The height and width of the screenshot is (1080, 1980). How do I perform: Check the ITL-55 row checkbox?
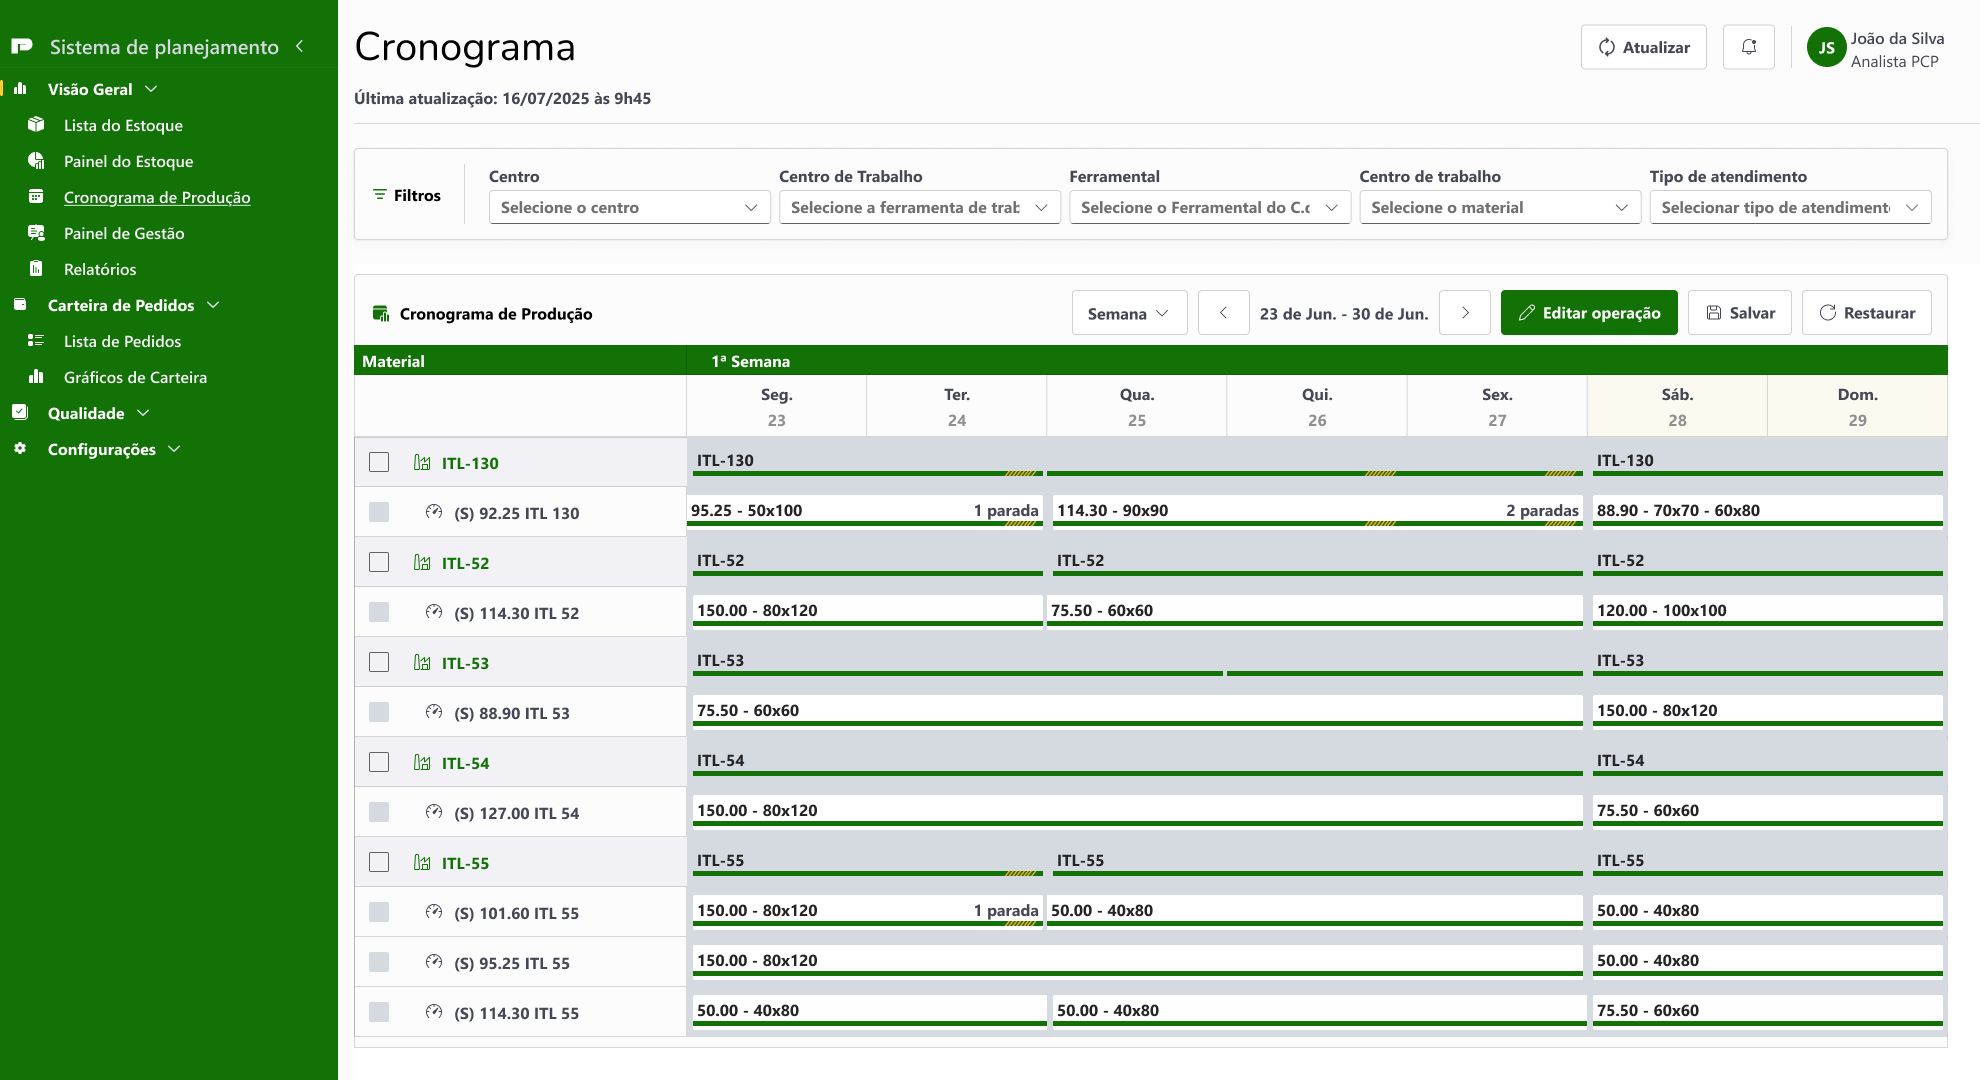pyautogui.click(x=379, y=862)
